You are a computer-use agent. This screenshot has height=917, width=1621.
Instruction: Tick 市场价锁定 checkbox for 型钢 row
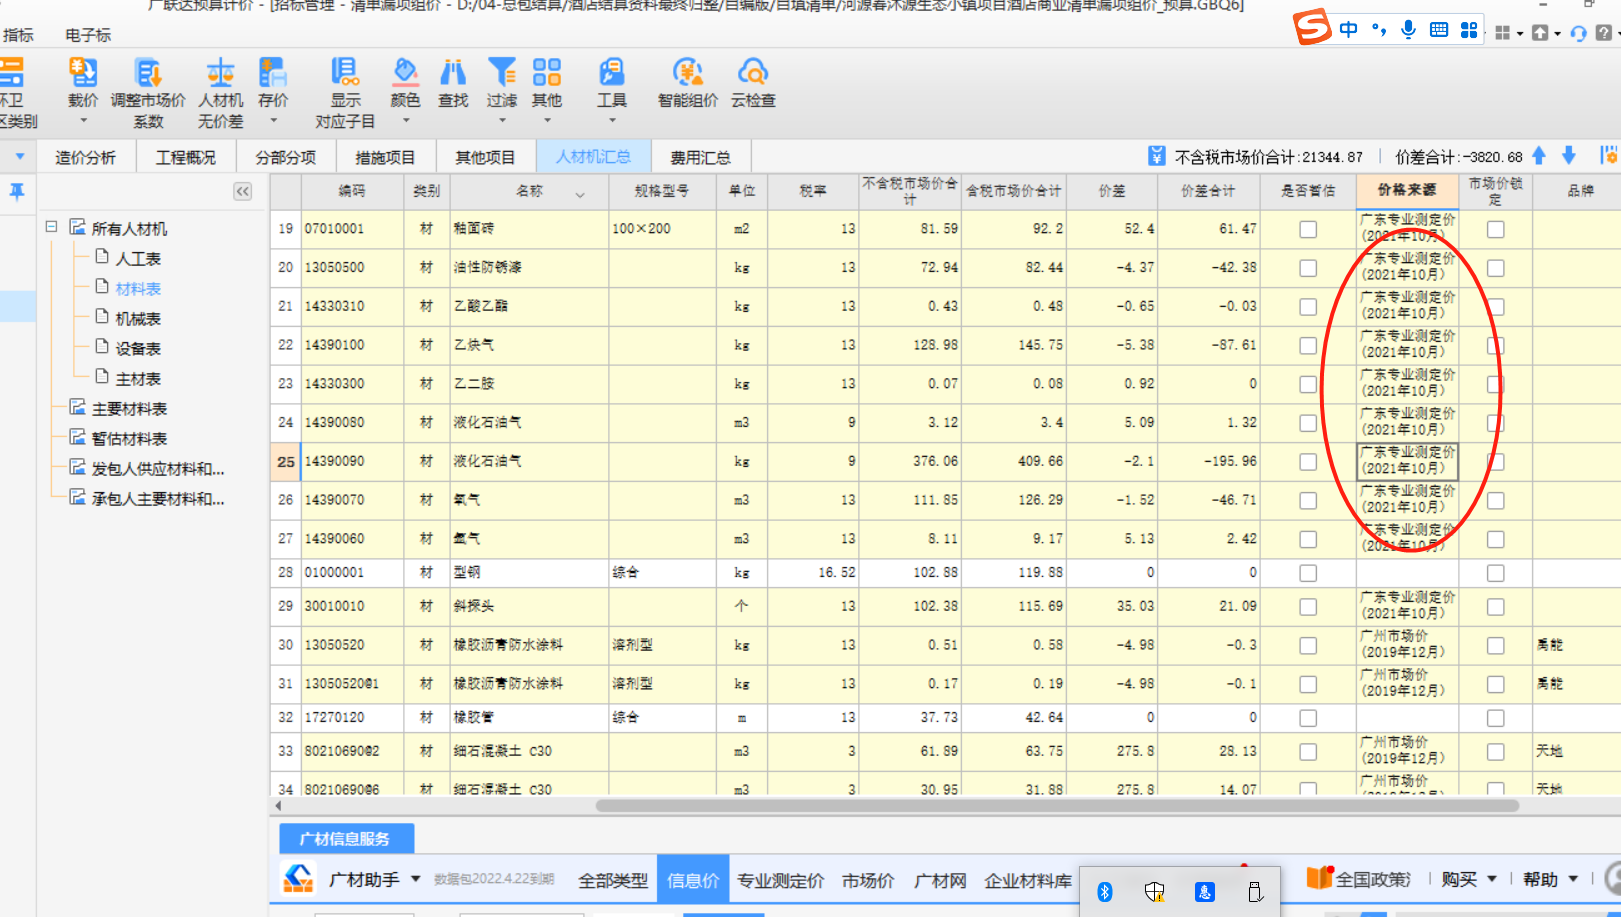click(x=1495, y=573)
